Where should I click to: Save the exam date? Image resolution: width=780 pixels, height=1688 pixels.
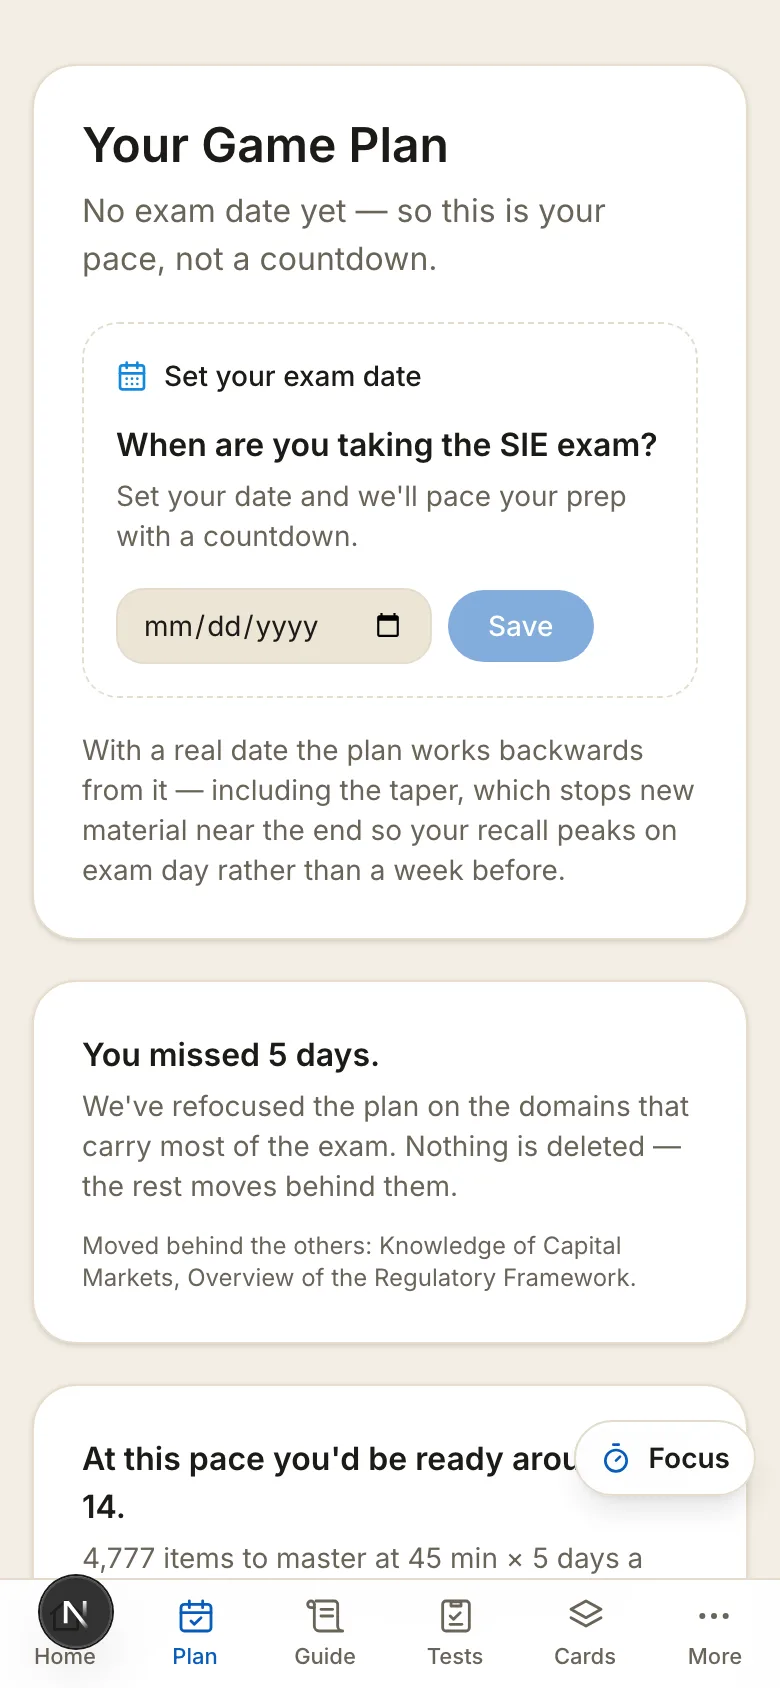click(521, 626)
